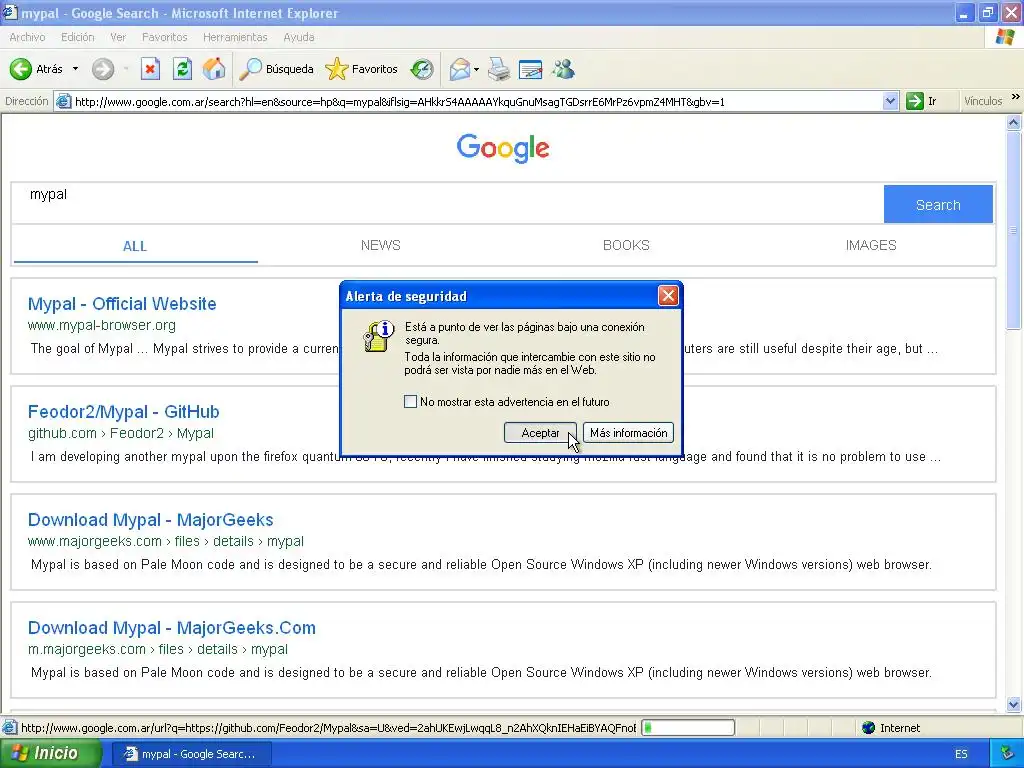This screenshot has width=1024, height=768.
Task: Click Aceptar in security alert
Action: (540, 432)
